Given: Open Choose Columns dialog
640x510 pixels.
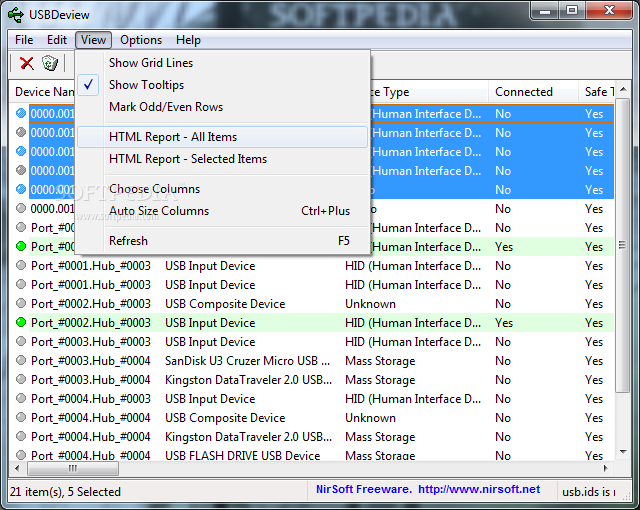Looking at the screenshot, I should pyautogui.click(x=223, y=189).
